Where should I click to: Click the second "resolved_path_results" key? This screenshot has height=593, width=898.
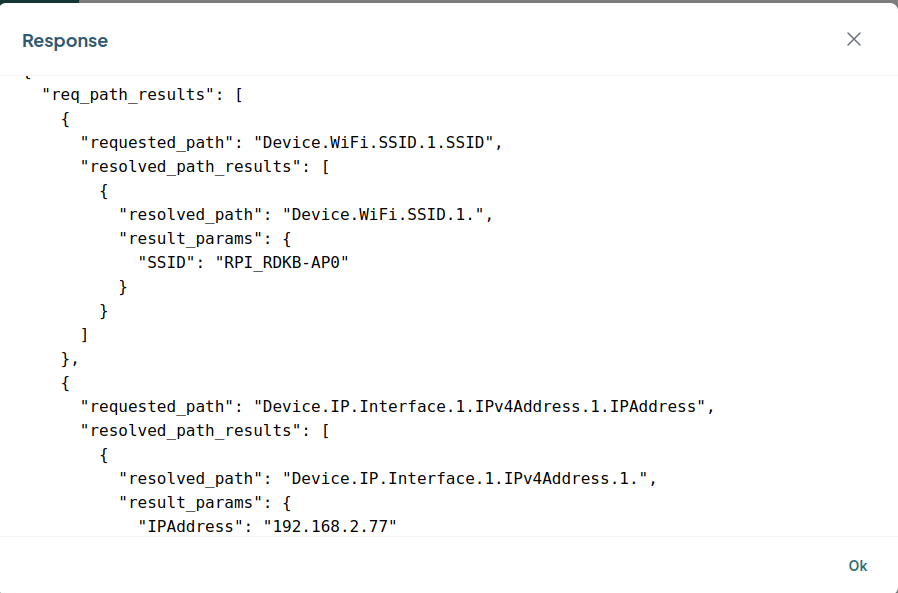[x=191, y=431]
